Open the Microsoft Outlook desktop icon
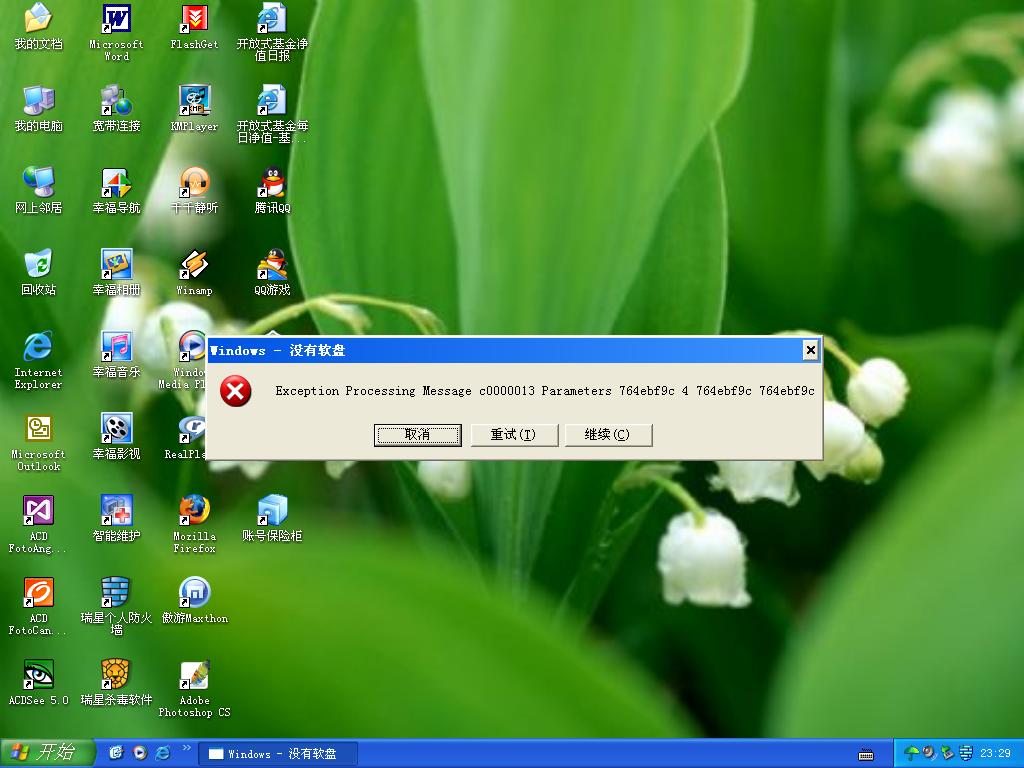 tap(38, 442)
